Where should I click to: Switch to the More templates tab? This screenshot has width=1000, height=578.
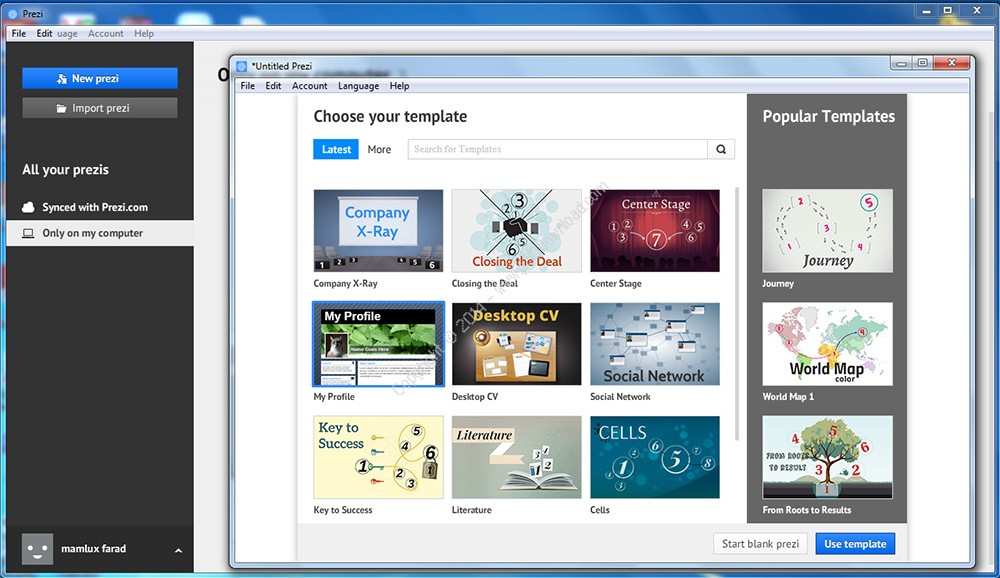379,149
